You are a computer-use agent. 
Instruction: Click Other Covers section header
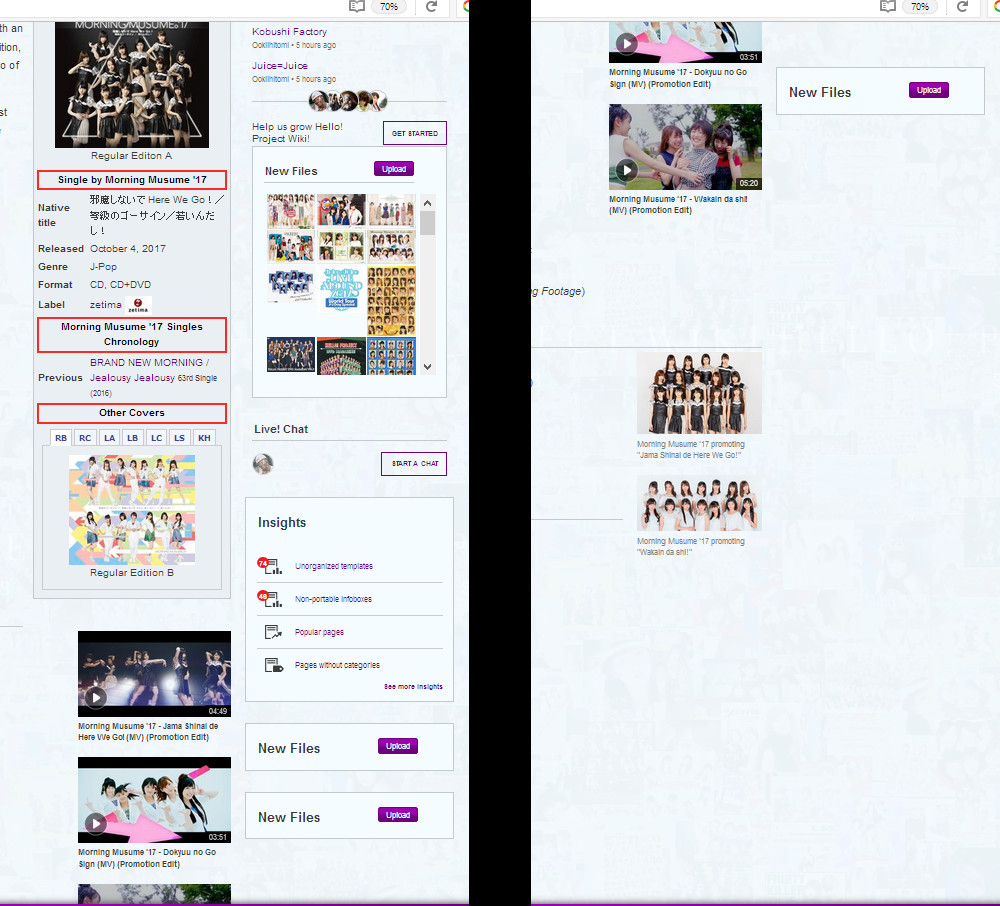(132, 413)
